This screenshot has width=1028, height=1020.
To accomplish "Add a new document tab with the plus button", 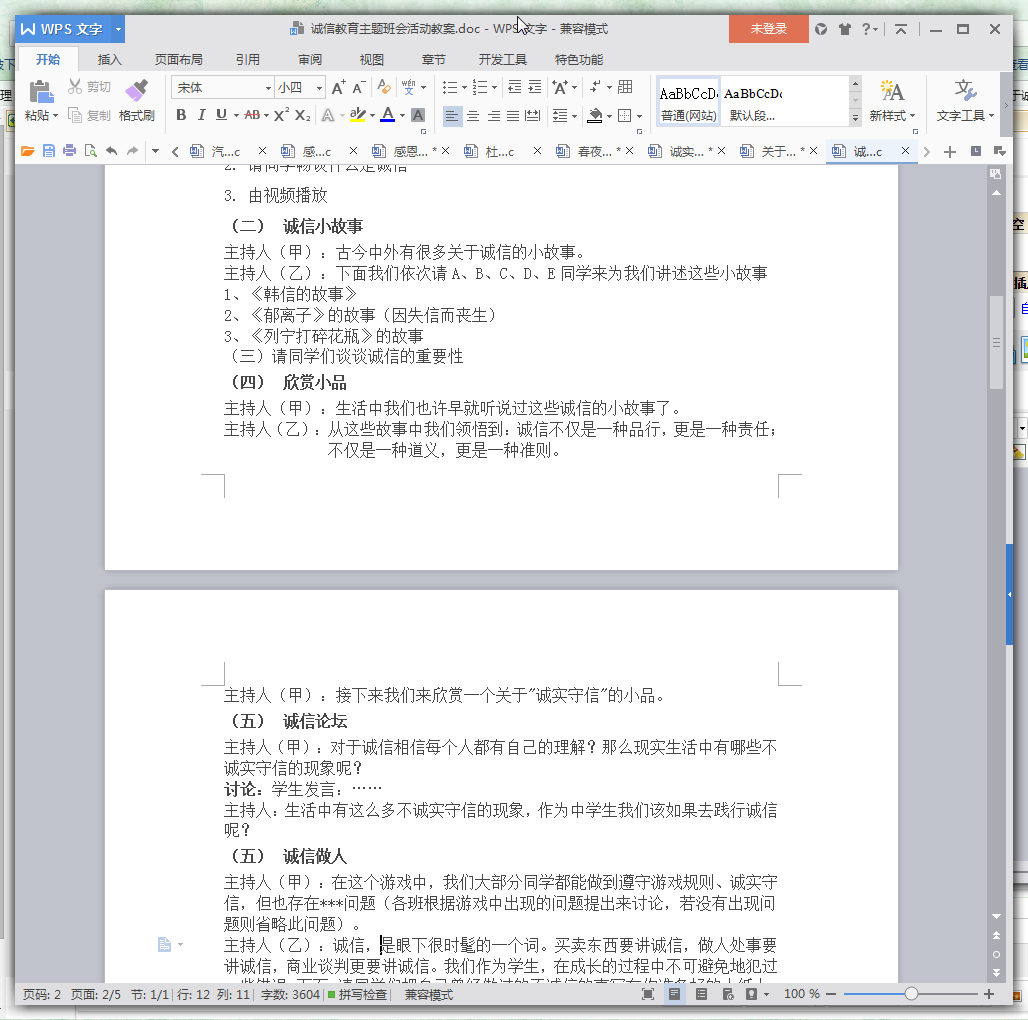I will click(x=949, y=152).
